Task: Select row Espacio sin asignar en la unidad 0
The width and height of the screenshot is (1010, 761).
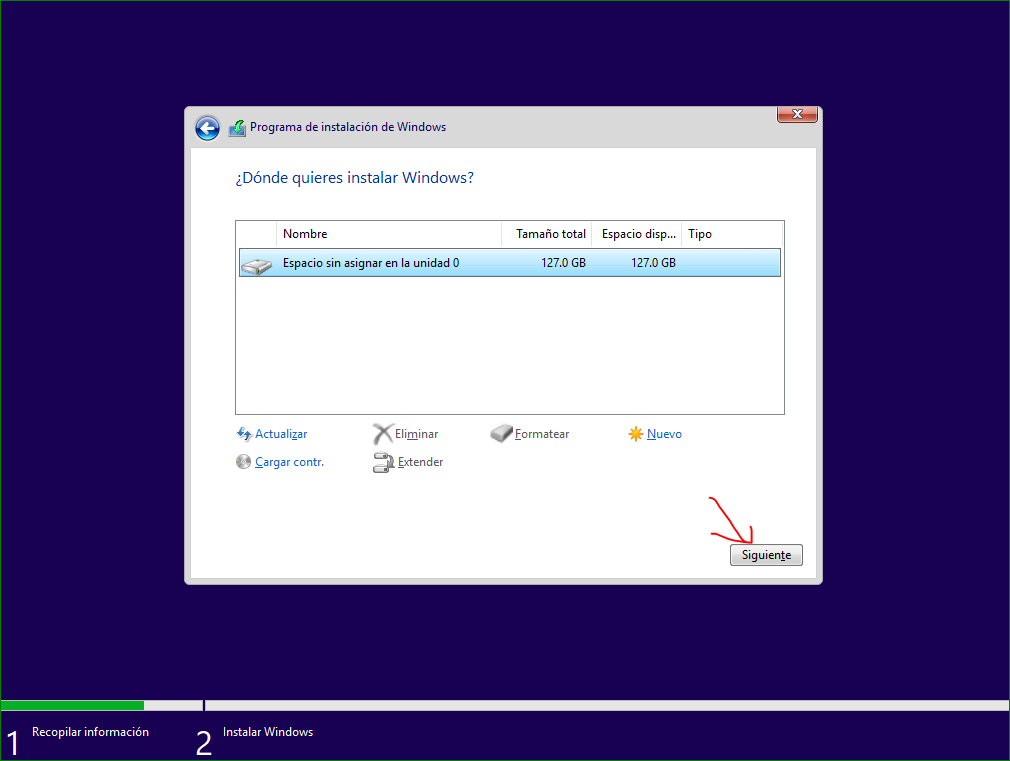Action: 510,263
